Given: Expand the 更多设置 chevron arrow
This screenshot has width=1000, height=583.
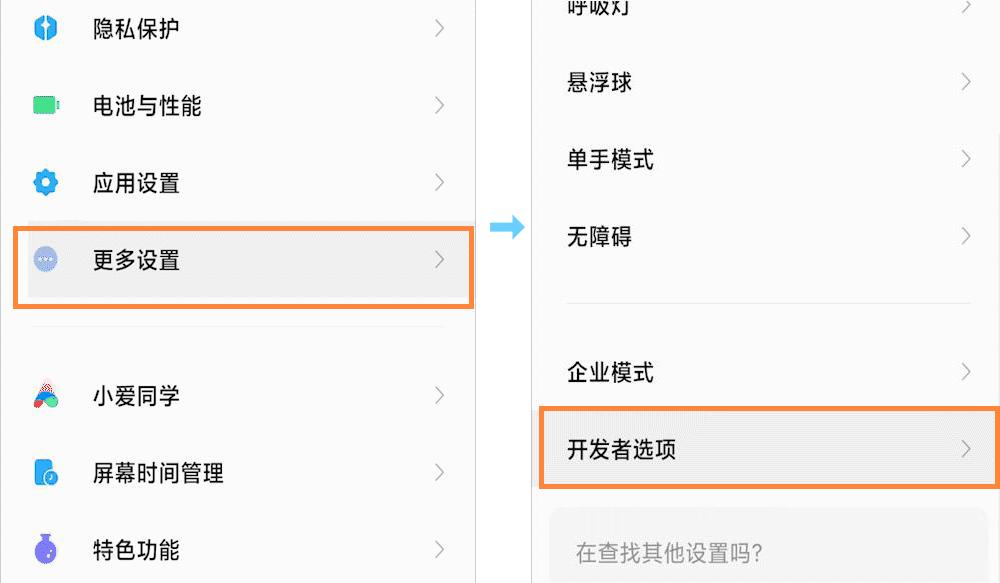Looking at the screenshot, I should pos(440,260).
